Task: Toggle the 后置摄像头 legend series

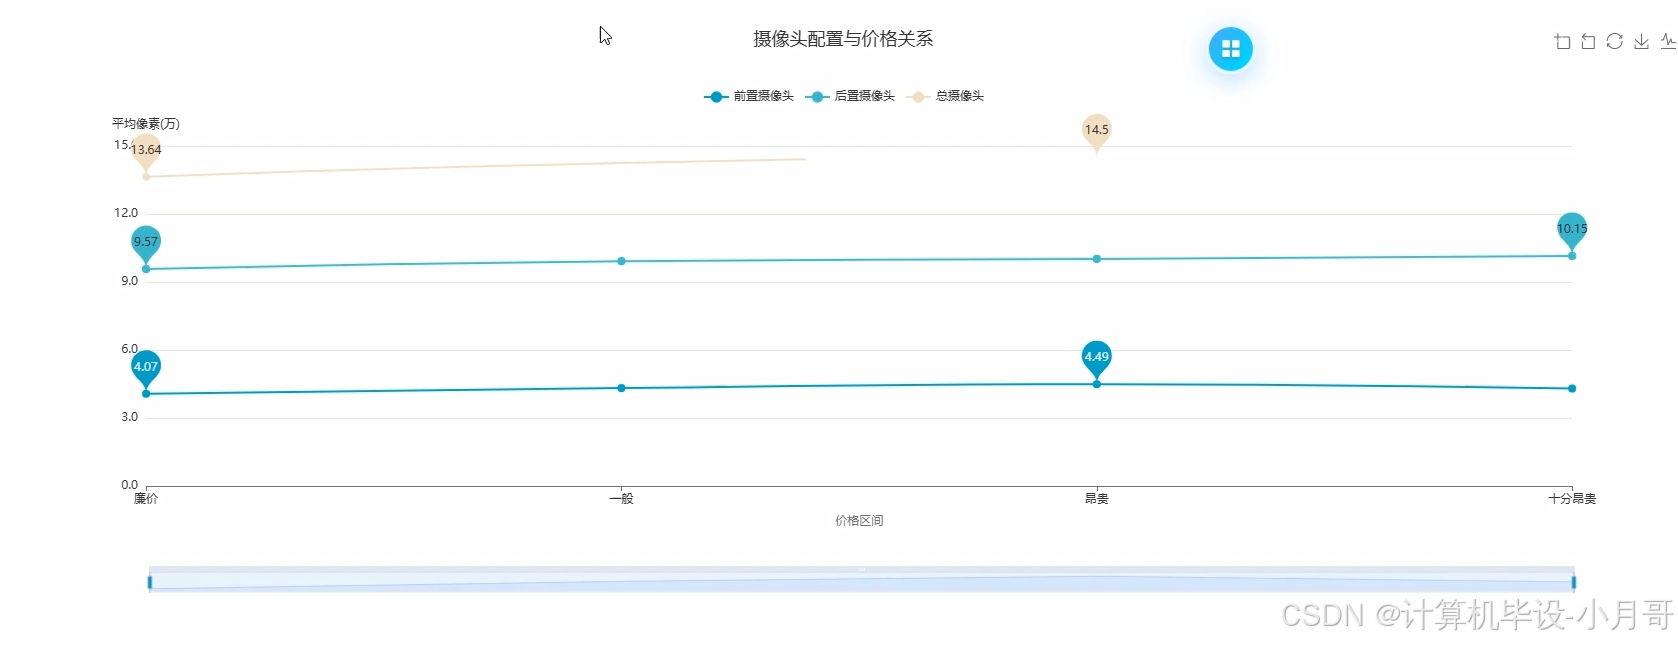Action: click(850, 96)
